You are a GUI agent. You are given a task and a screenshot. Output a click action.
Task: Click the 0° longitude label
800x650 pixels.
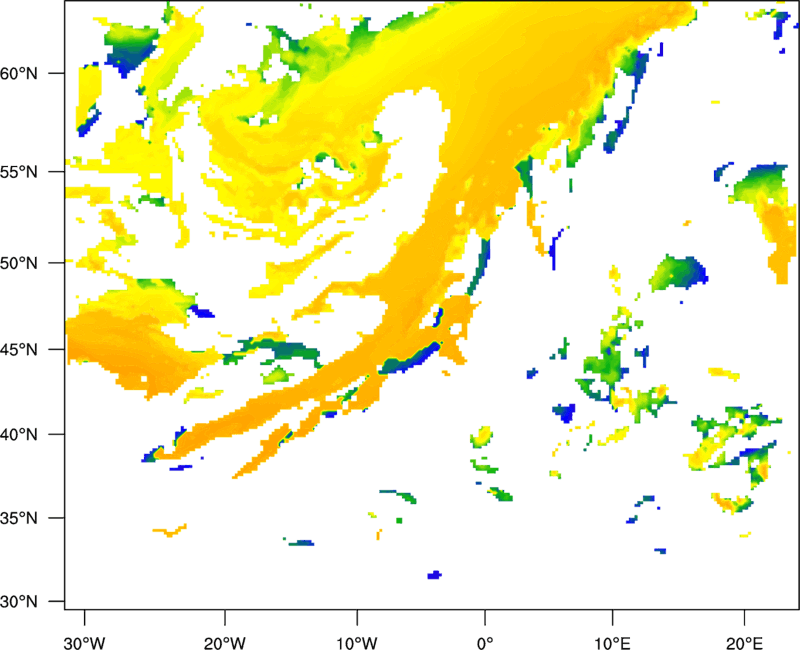pos(485,643)
